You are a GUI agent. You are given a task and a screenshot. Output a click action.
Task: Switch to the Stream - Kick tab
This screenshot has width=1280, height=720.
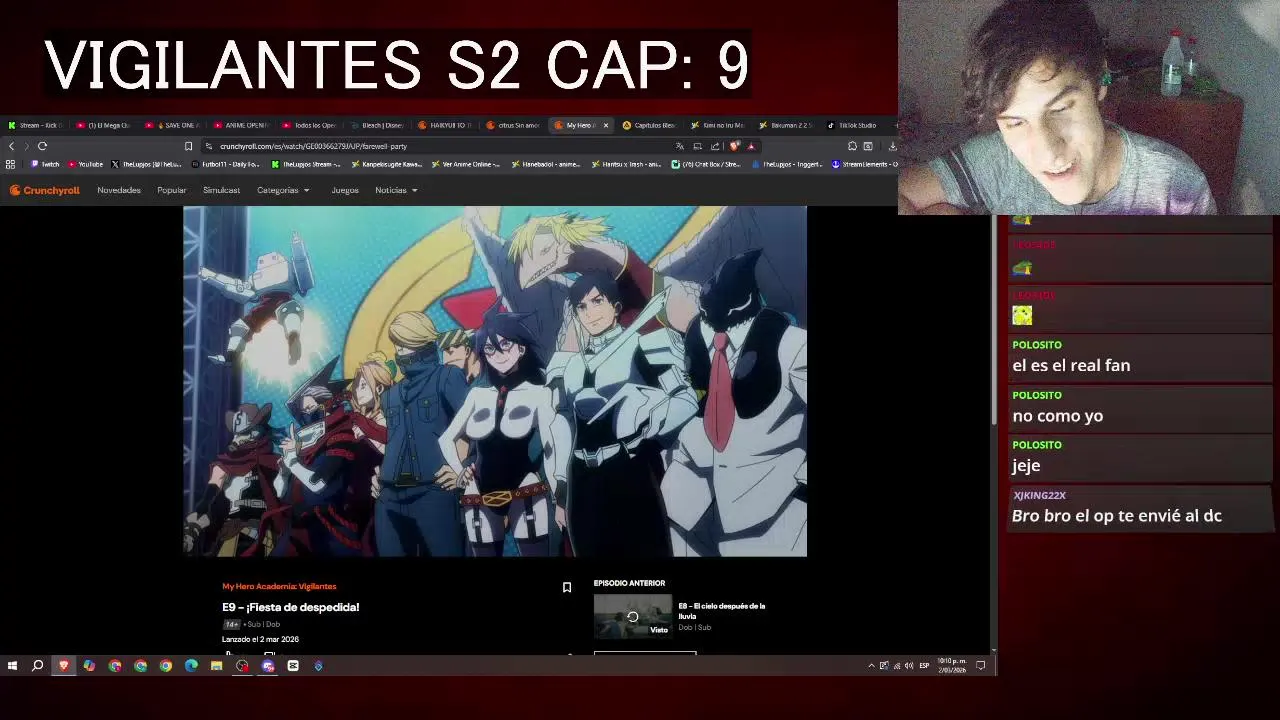click(36, 125)
